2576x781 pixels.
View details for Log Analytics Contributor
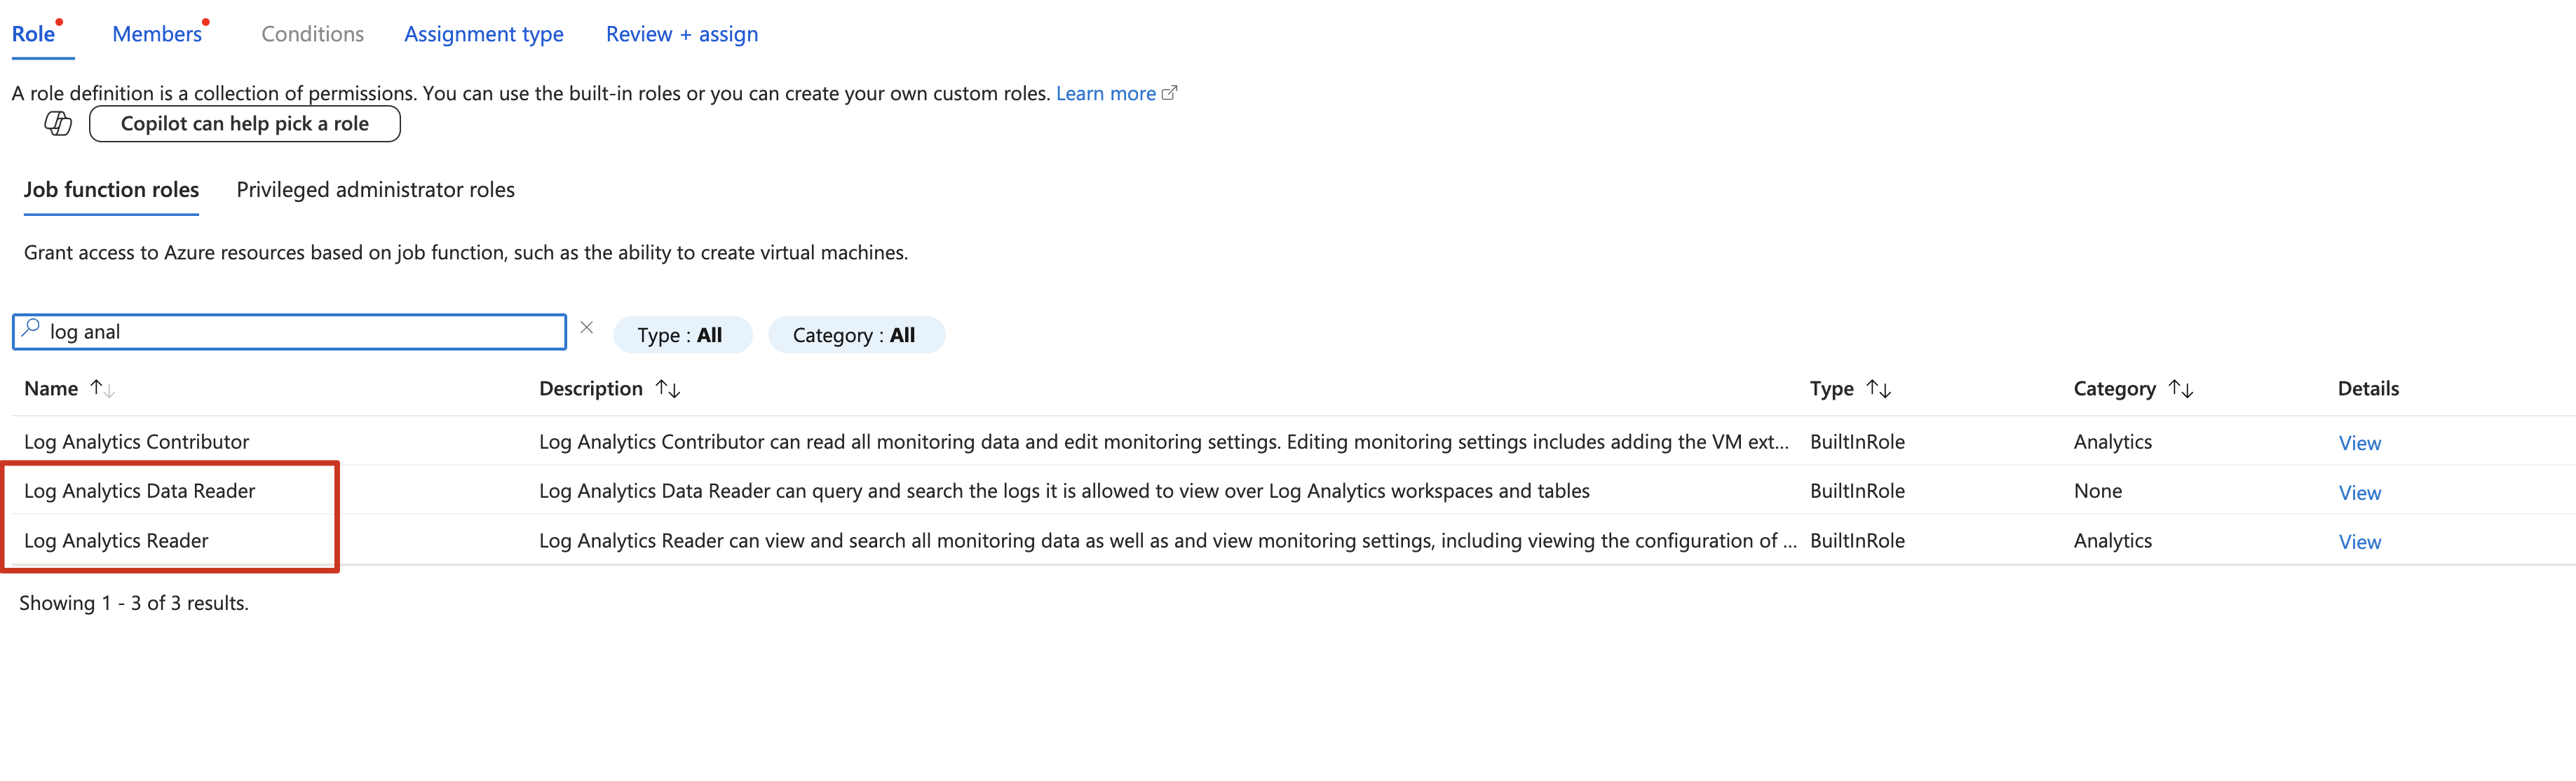point(2359,443)
